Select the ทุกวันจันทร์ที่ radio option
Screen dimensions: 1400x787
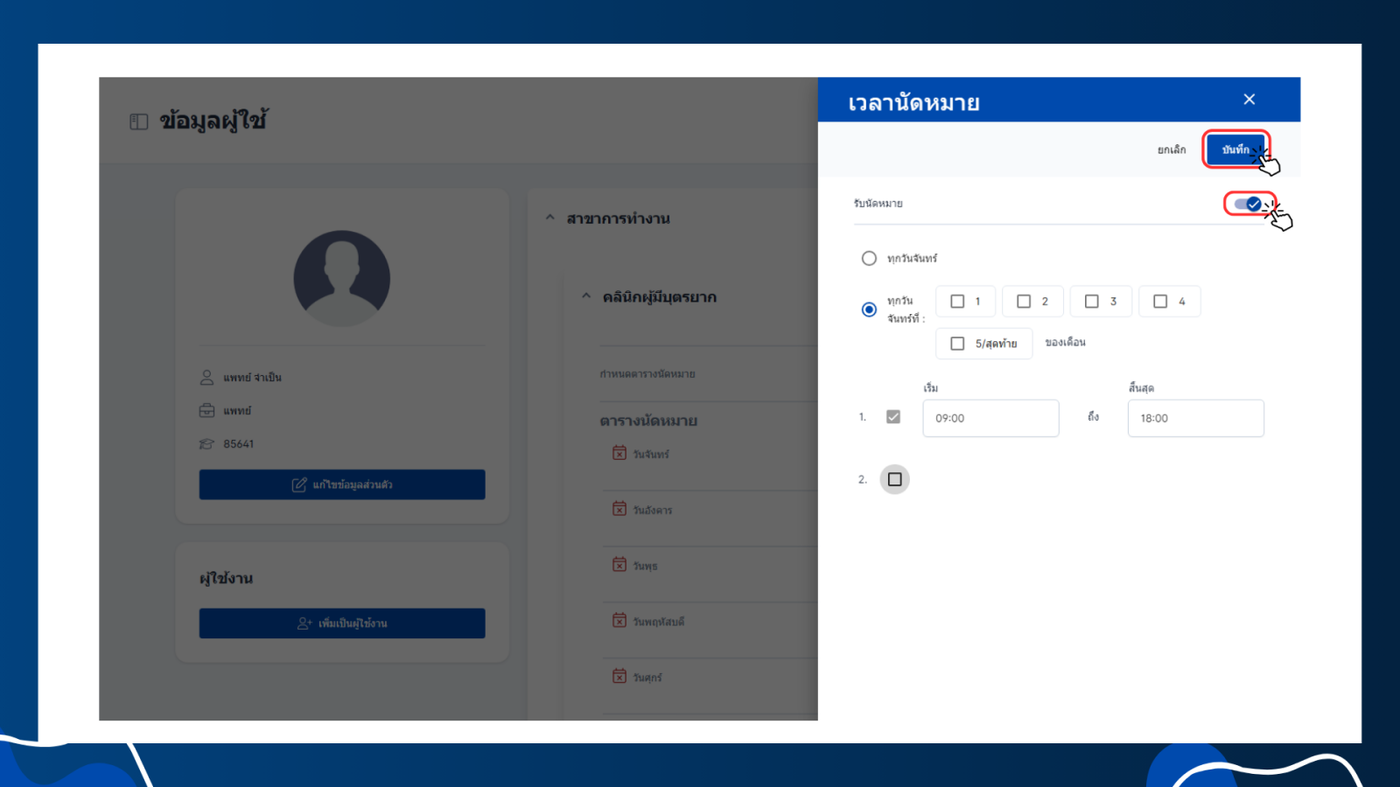pyautogui.click(x=869, y=309)
